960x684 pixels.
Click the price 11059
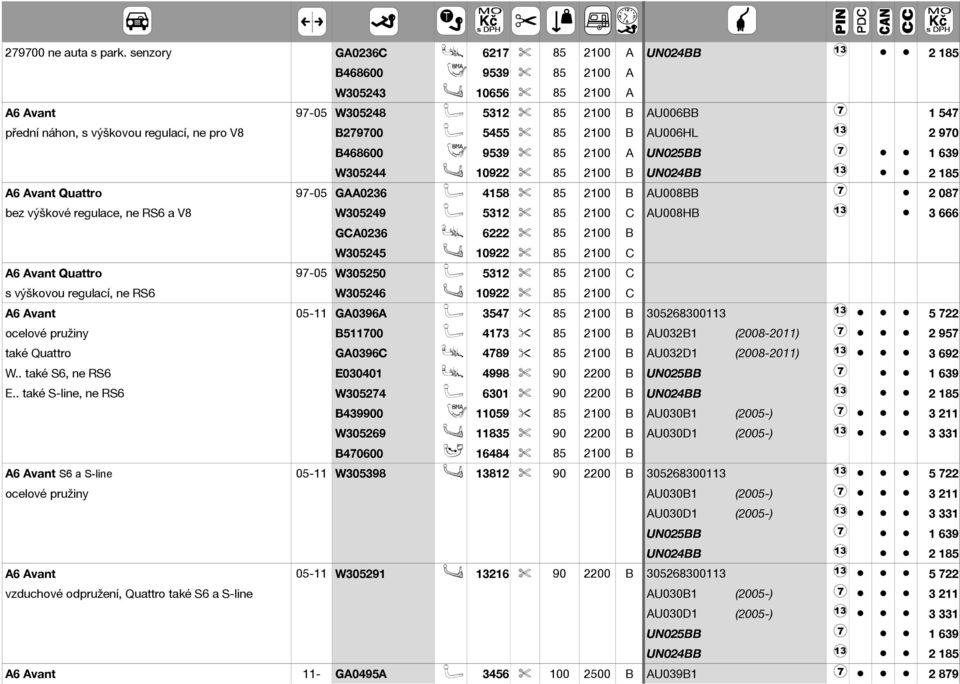click(492, 413)
